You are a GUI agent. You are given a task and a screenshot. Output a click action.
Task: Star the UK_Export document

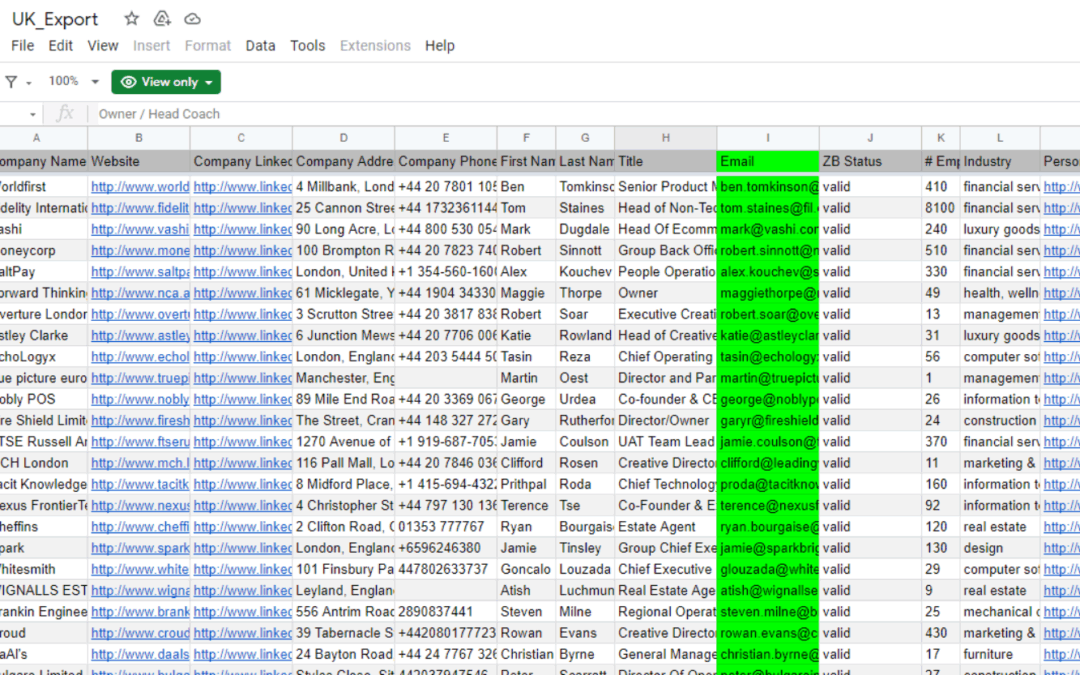coord(131,19)
